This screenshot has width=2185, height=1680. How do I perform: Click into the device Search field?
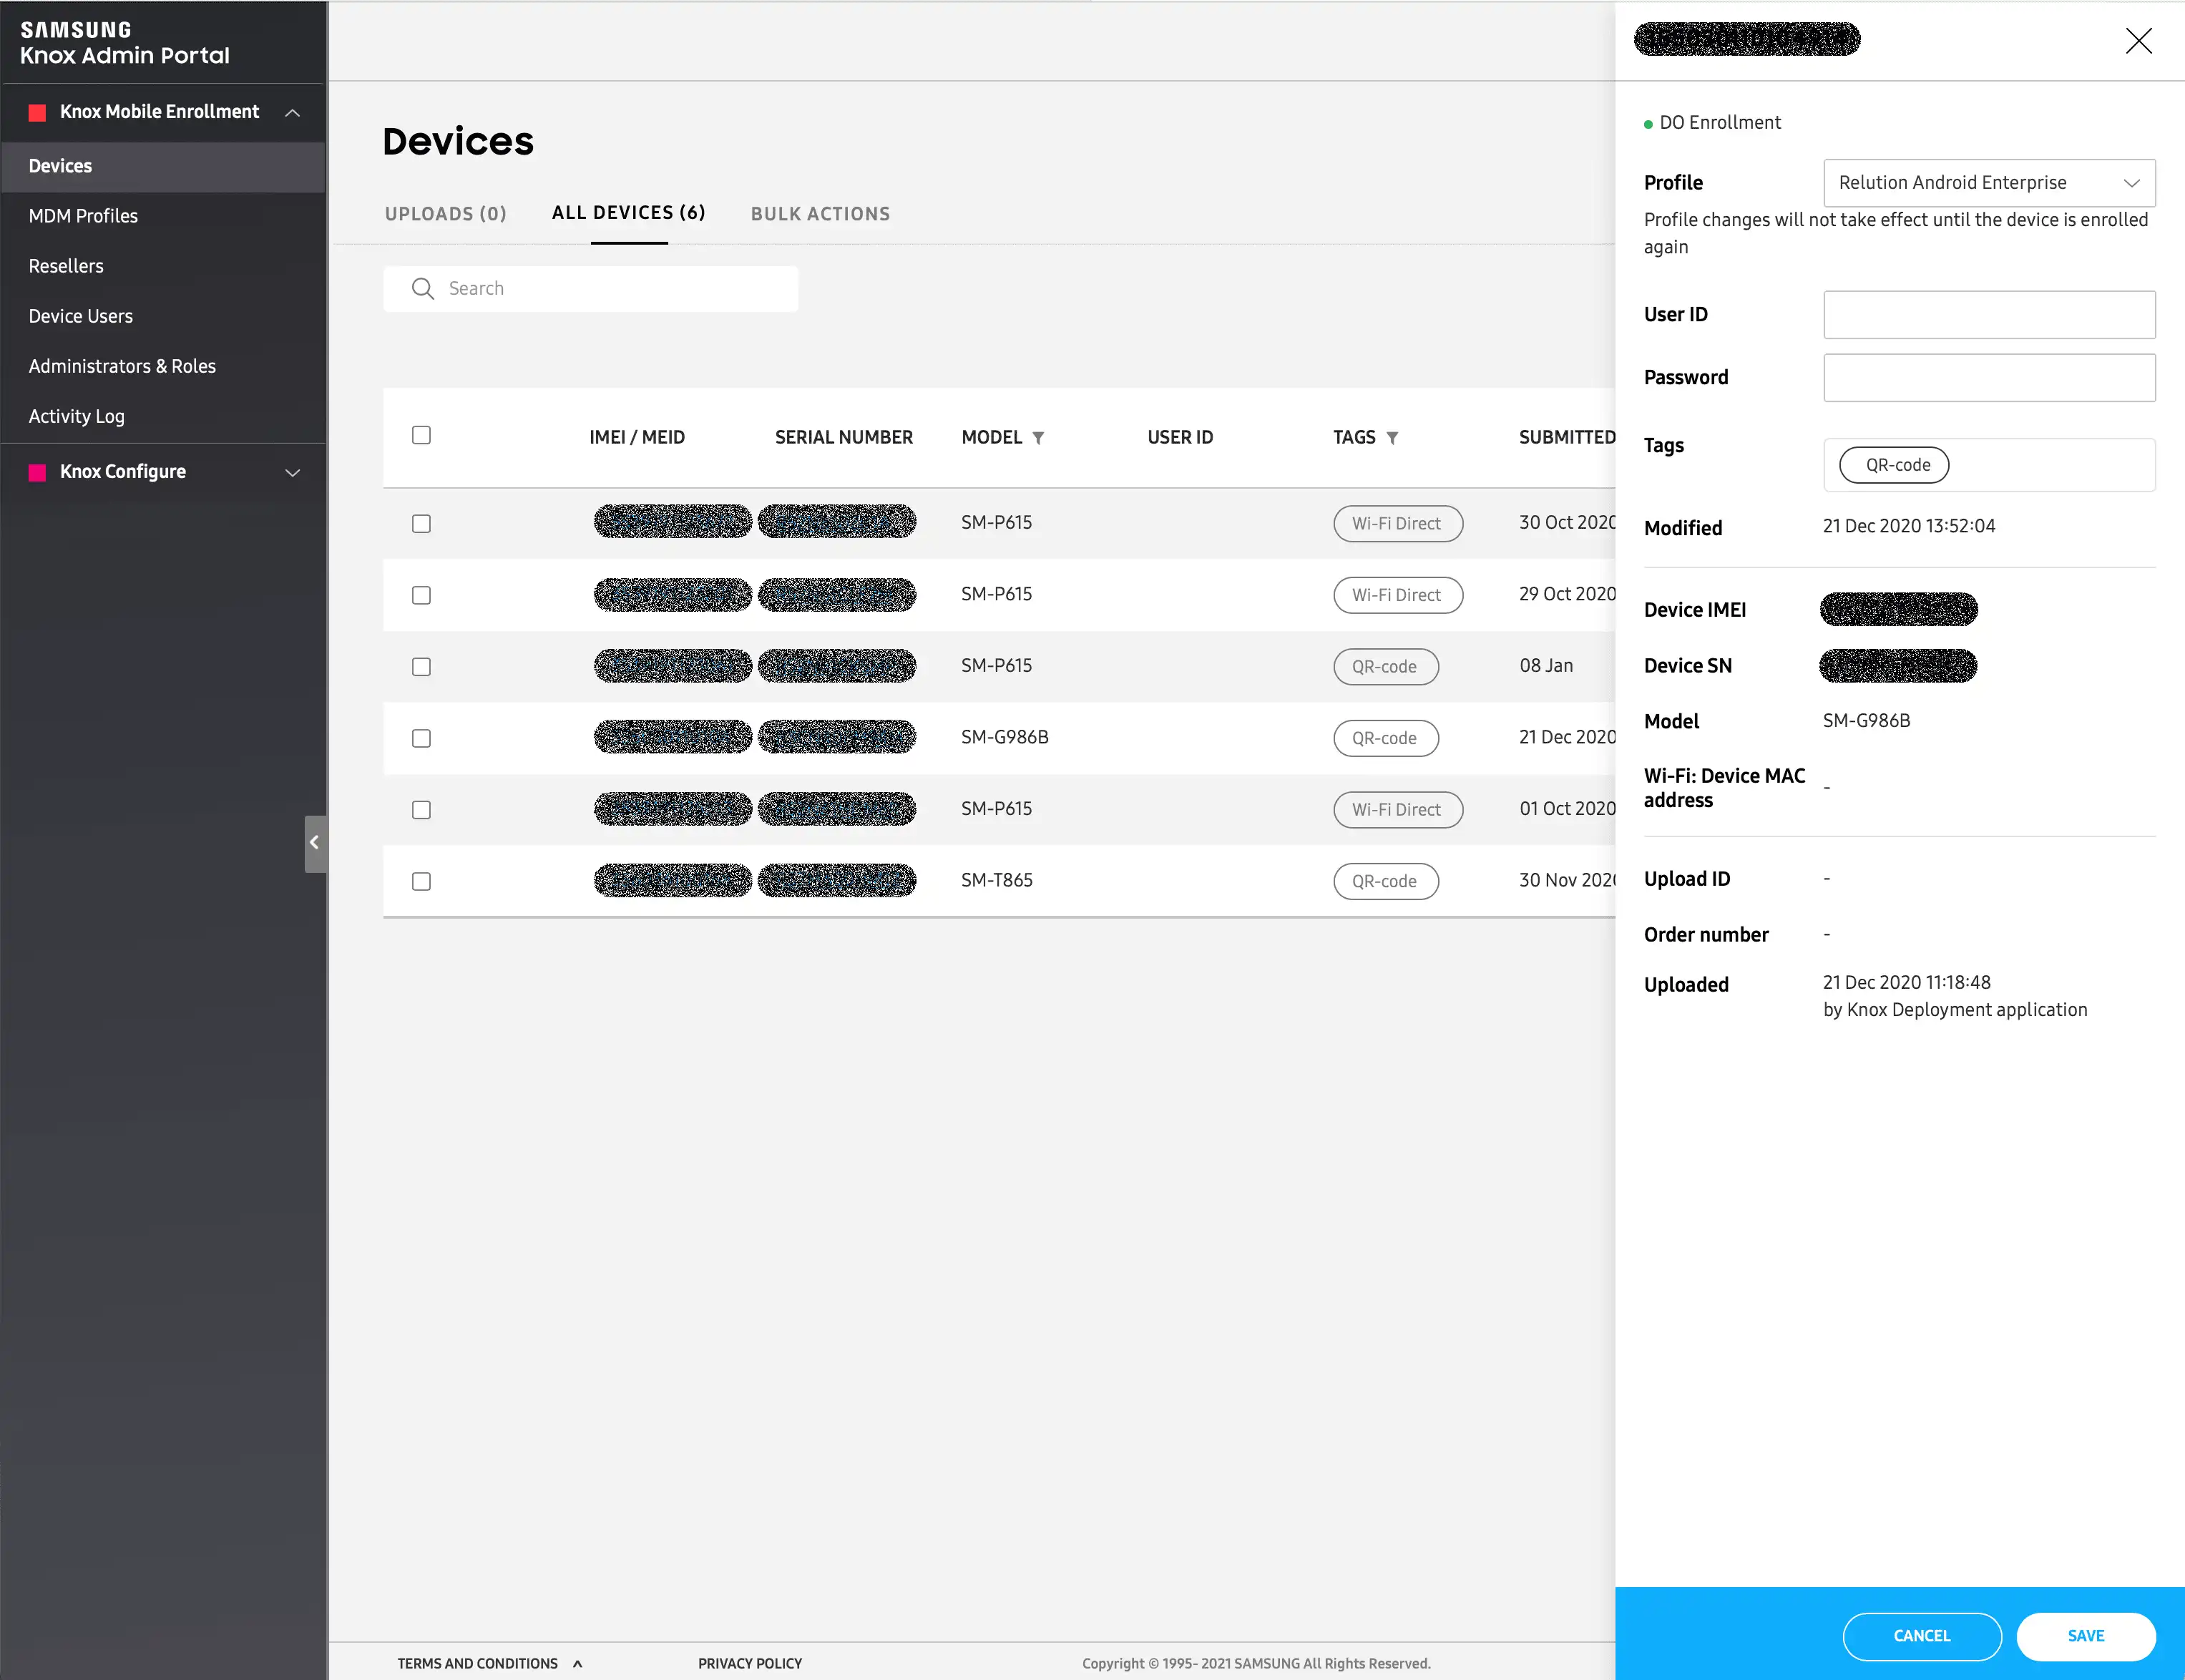[590, 289]
